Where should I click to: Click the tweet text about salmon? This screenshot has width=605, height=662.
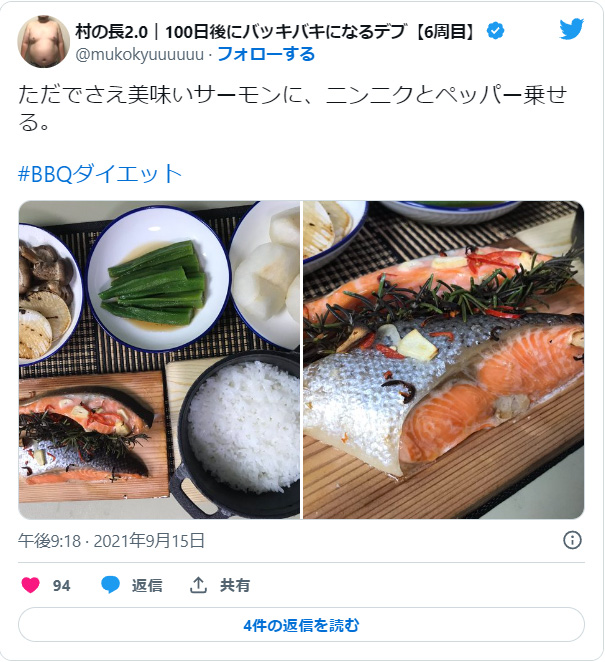pyautogui.click(x=293, y=108)
